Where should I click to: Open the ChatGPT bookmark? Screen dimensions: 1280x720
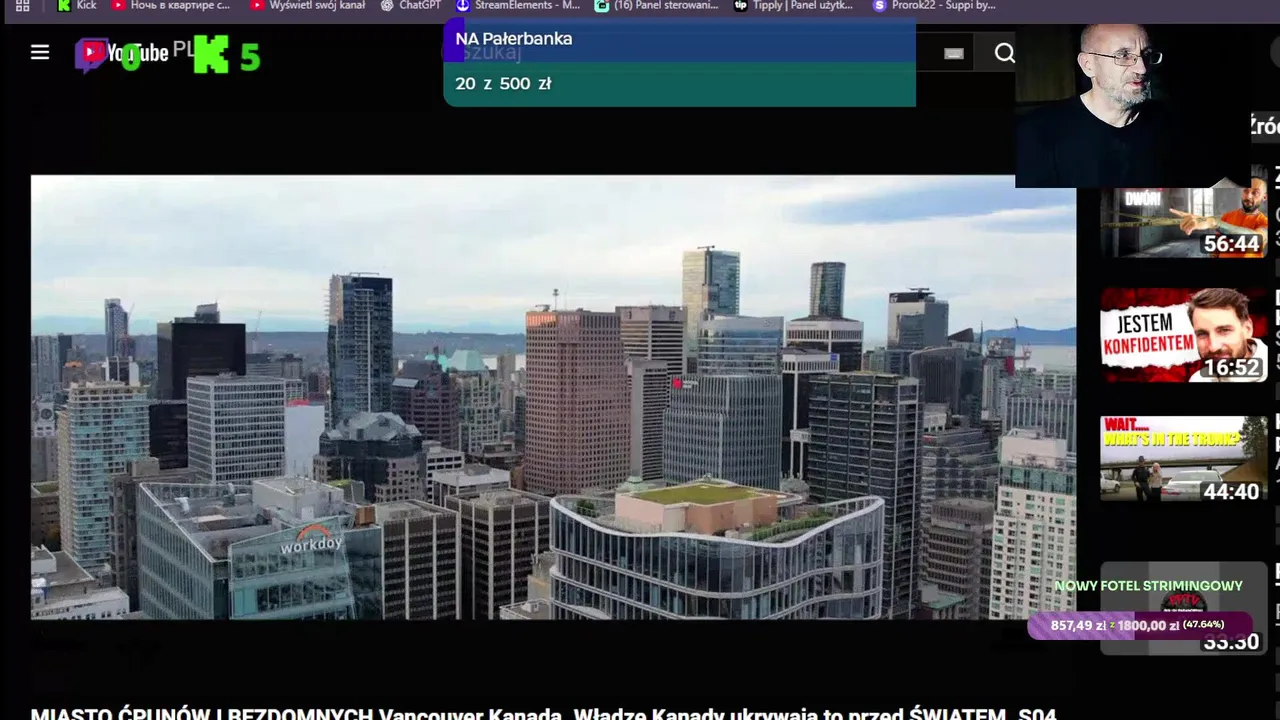(x=411, y=6)
